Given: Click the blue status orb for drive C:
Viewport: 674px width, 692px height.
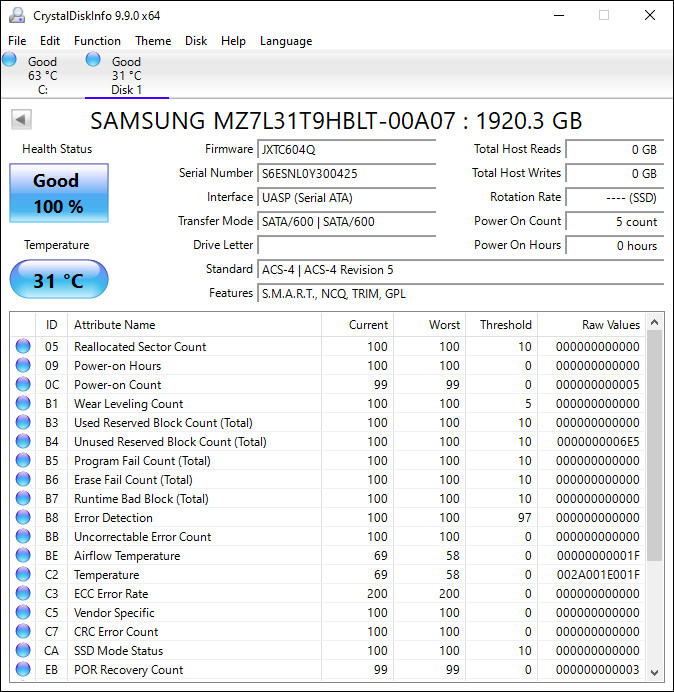Looking at the screenshot, I should (9, 59).
